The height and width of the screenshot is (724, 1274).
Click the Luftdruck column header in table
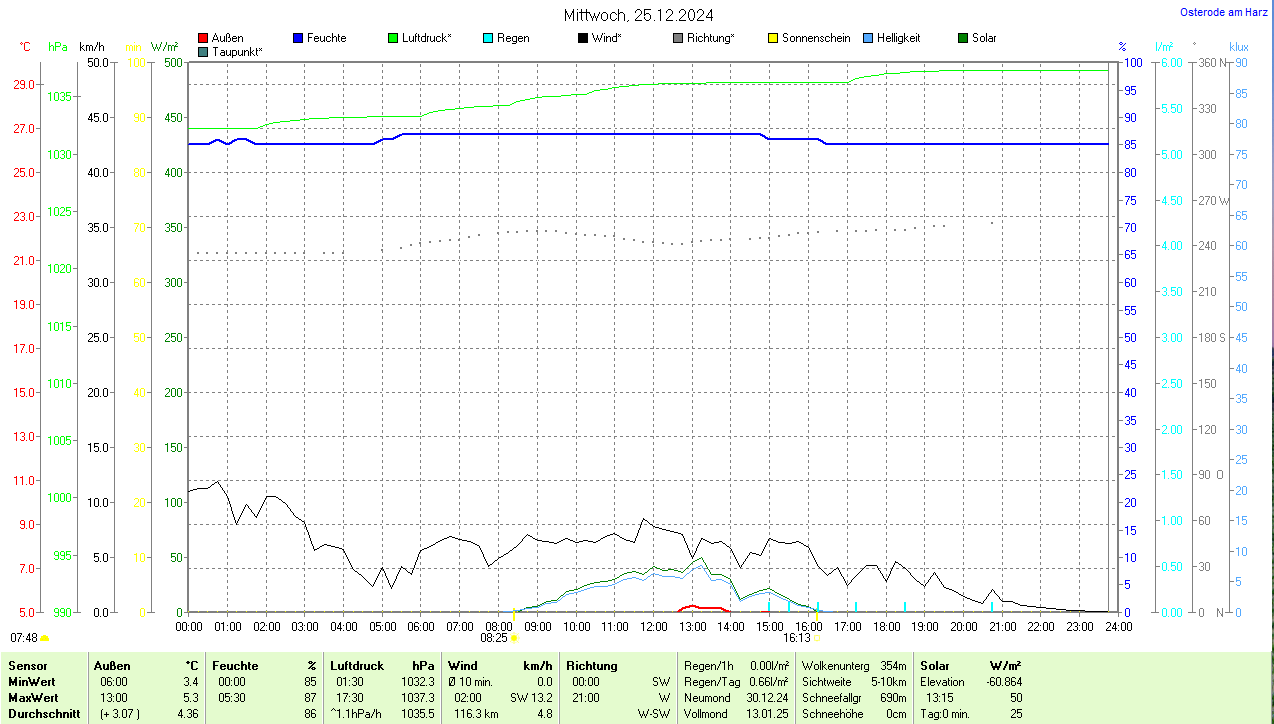pos(357,666)
